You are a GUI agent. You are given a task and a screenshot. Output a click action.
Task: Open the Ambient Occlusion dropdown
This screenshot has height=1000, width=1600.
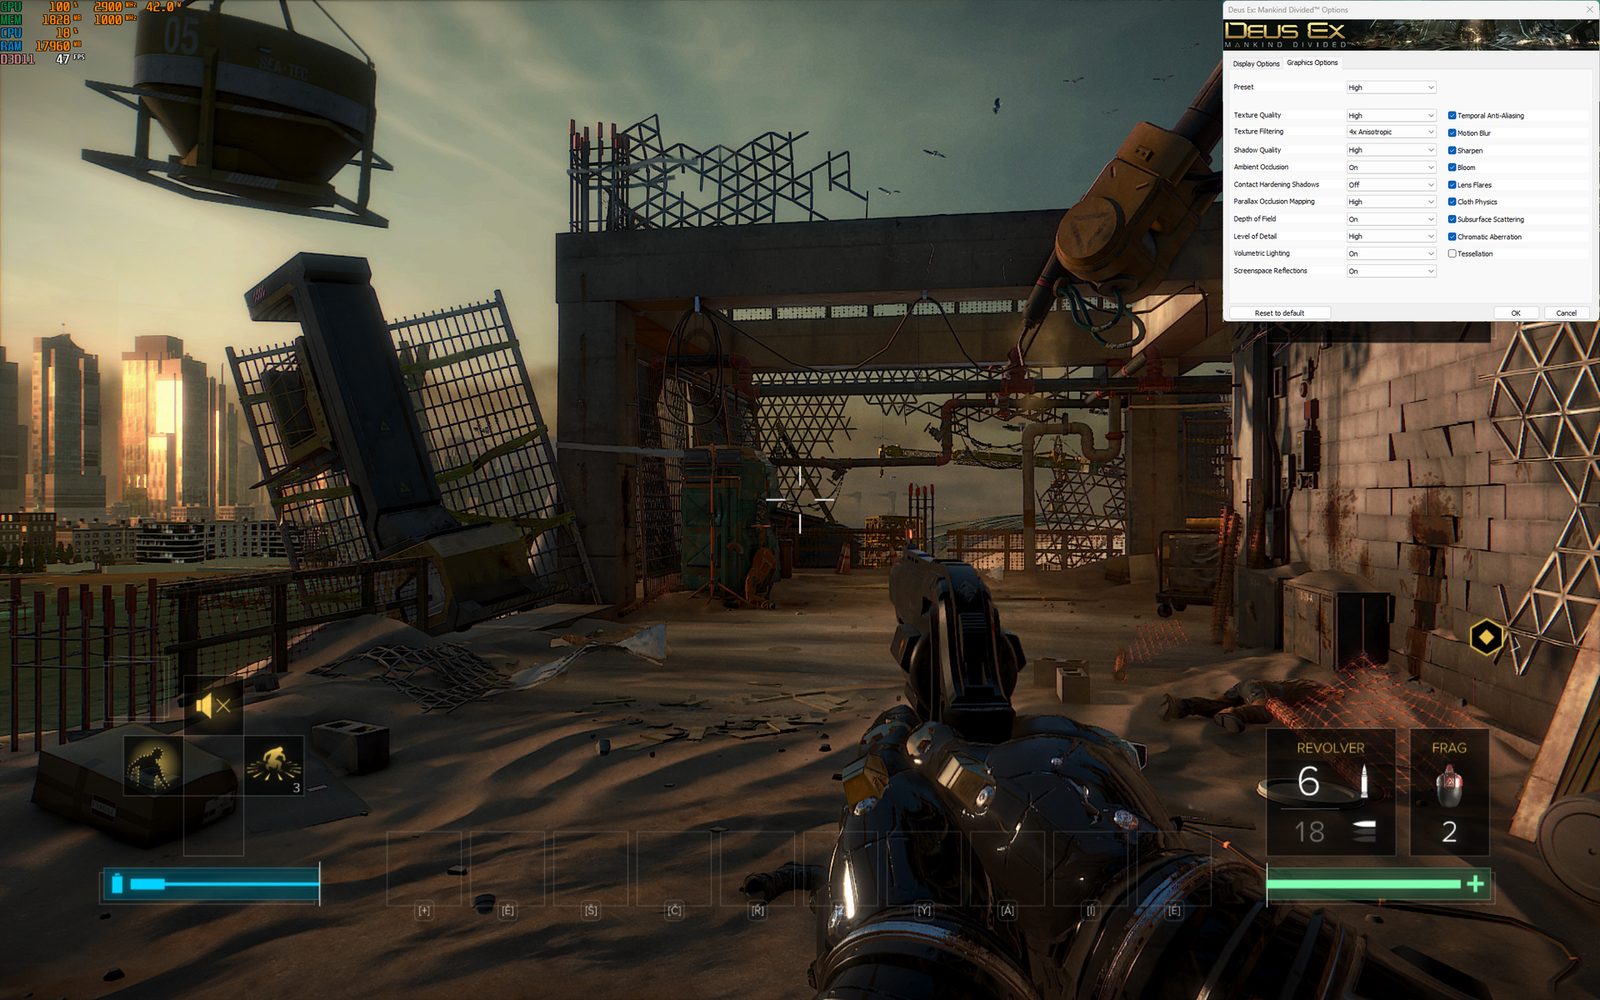coord(1391,168)
